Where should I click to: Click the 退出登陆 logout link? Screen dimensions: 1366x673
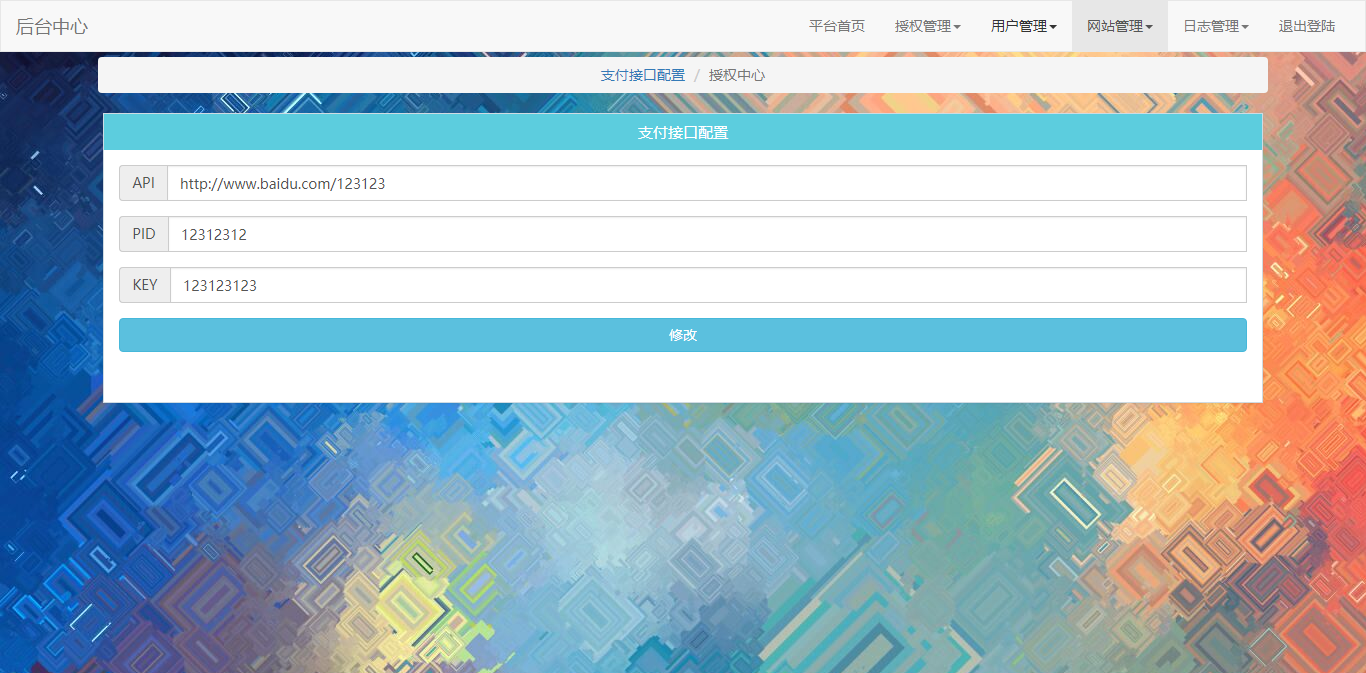pyautogui.click(x=1306, y=26)
